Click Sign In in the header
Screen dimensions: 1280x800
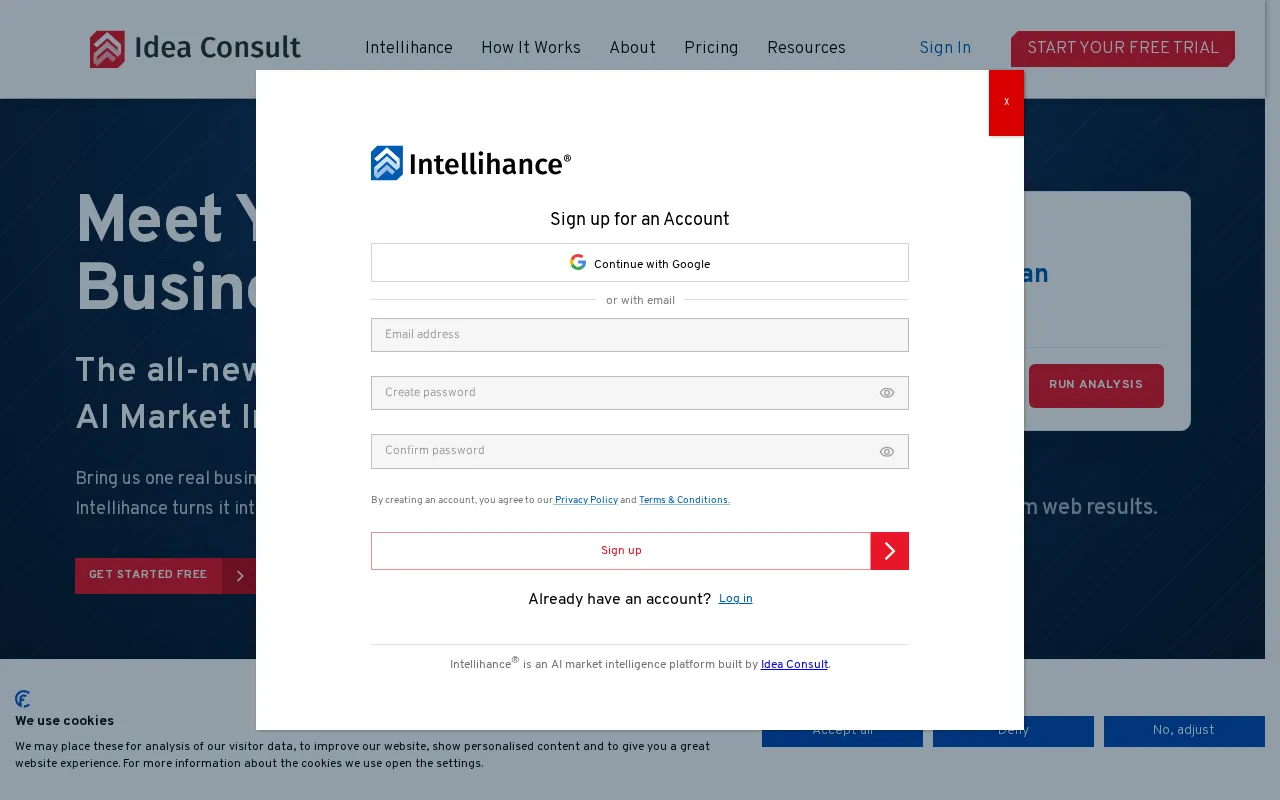[945, 48]
